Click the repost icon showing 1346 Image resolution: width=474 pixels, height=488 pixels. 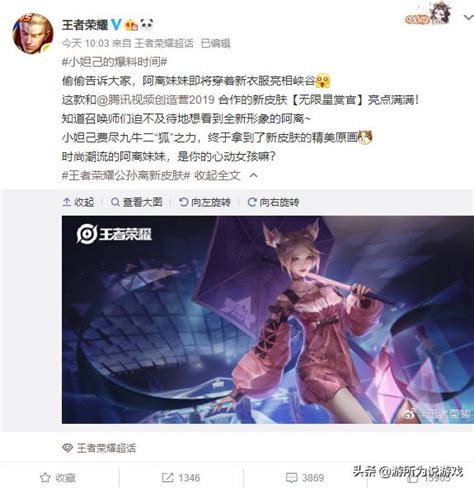point(181,478)
